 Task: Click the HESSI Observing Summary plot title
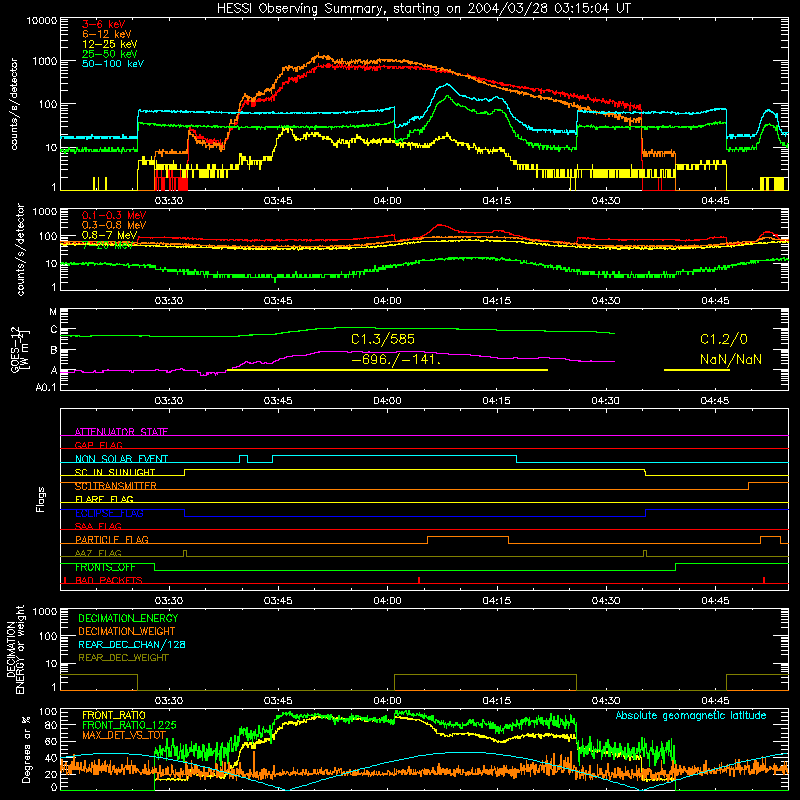424,8
